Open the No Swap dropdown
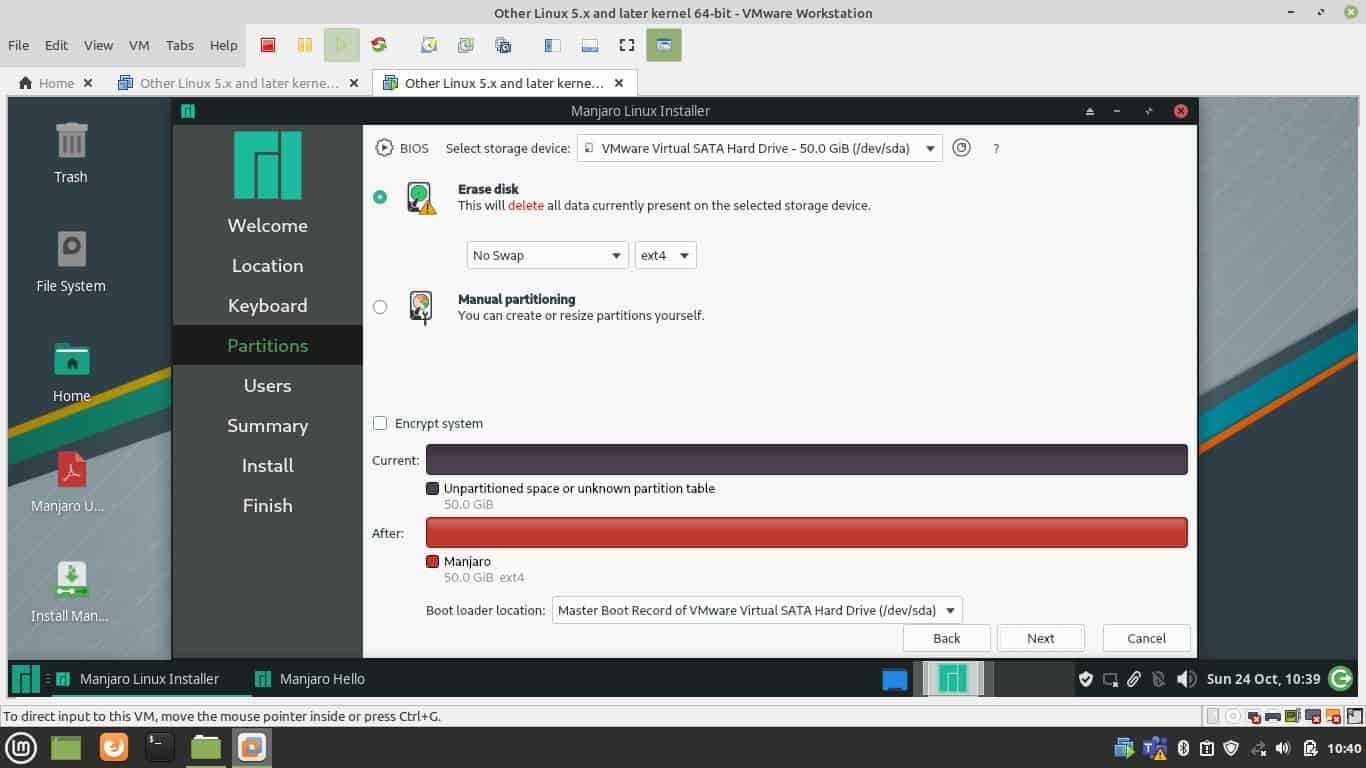 coord(548,255)
